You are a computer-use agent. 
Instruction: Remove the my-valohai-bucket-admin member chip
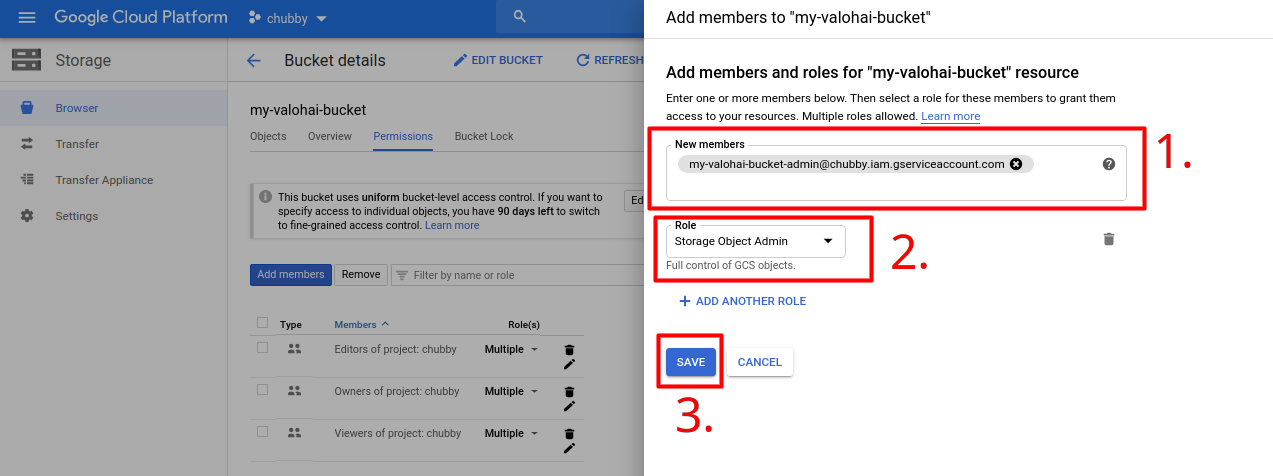[x=1016, y=164]
